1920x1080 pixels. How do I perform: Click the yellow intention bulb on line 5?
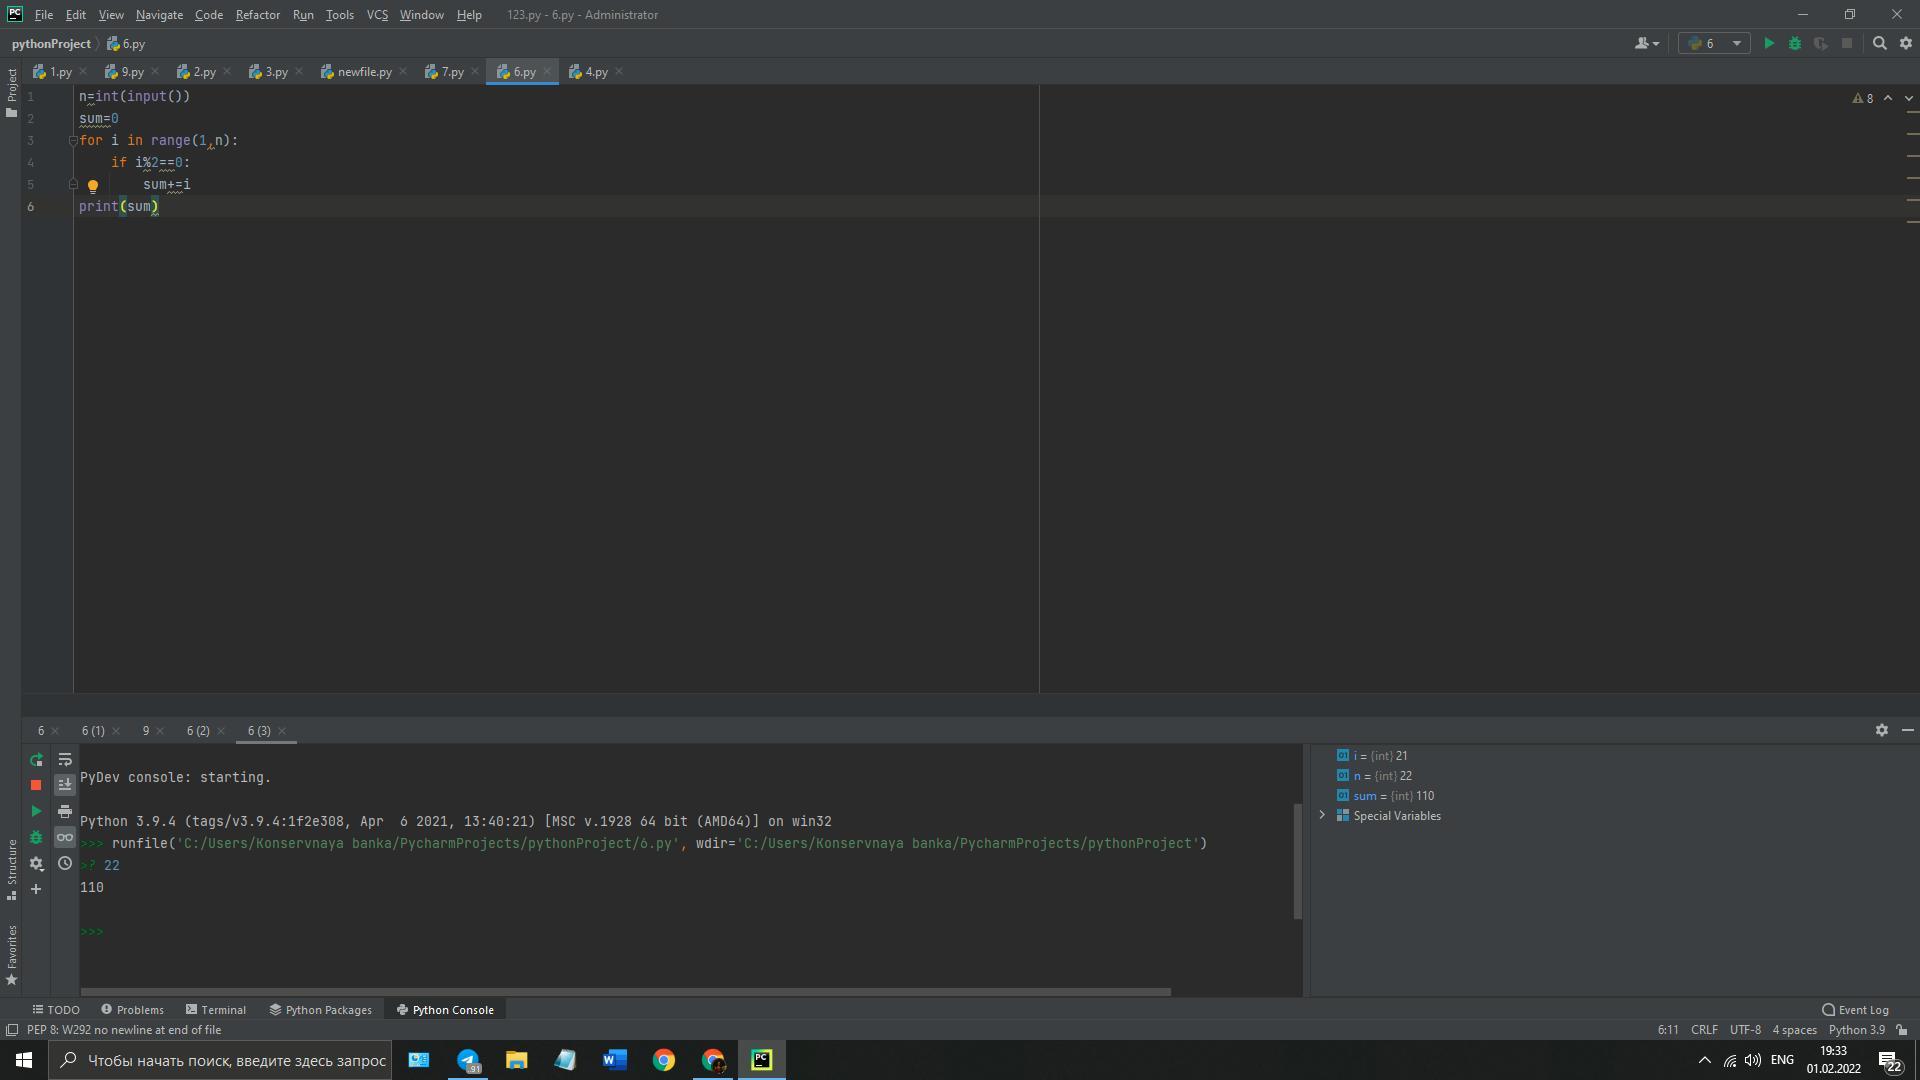[93, 186]
